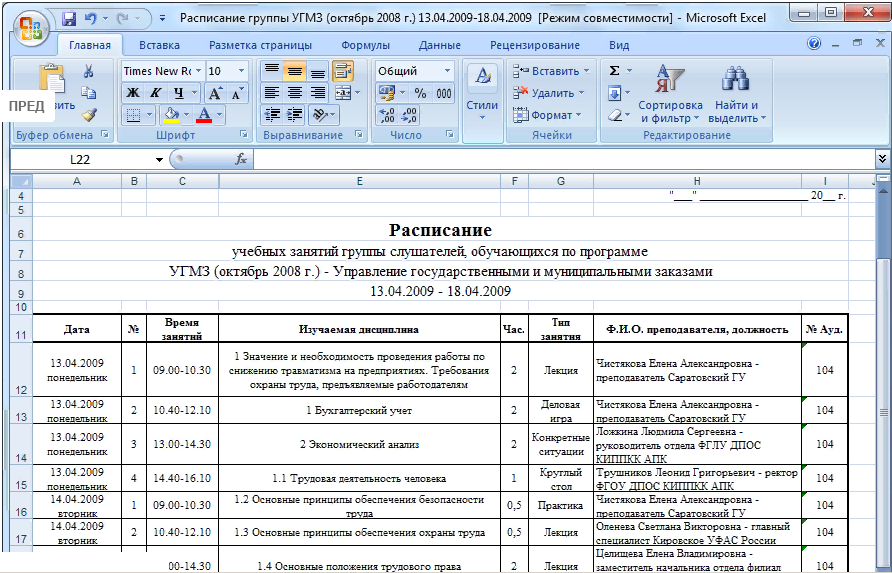Open the font name Times New Roman dropdown

tap(198, 71)
